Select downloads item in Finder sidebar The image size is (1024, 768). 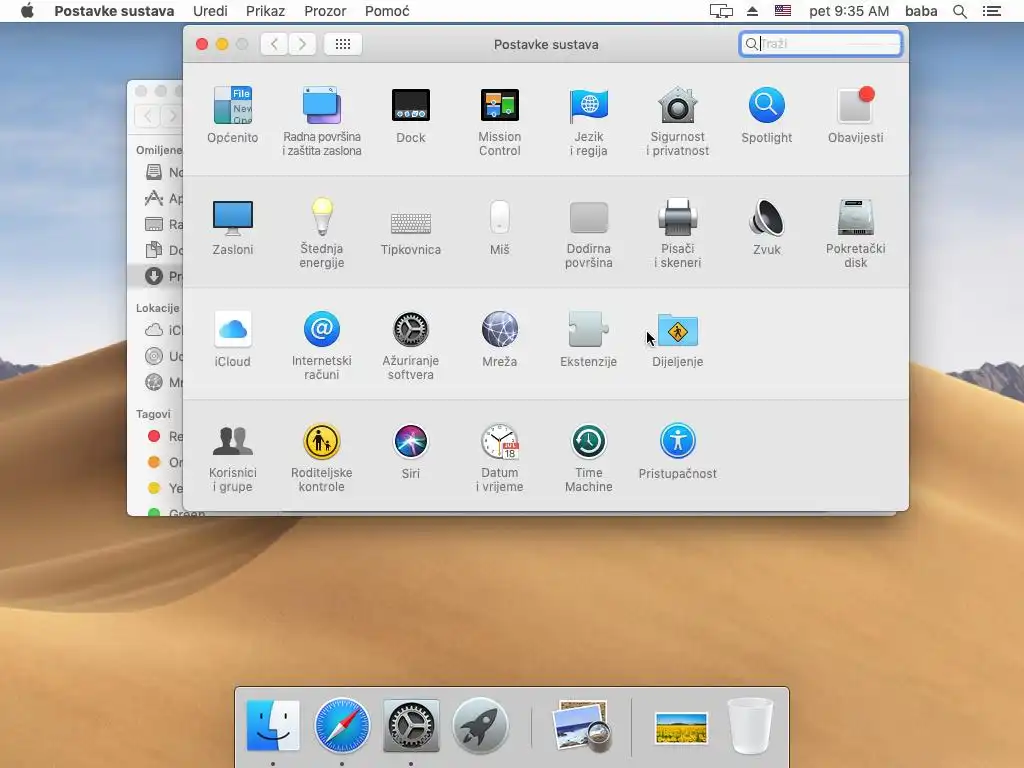[x=157, y=276]
